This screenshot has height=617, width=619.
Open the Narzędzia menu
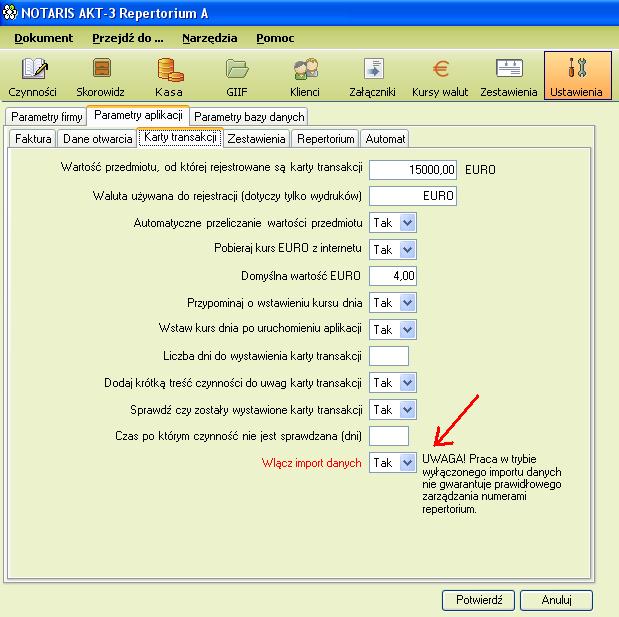(x=210, y=38)
